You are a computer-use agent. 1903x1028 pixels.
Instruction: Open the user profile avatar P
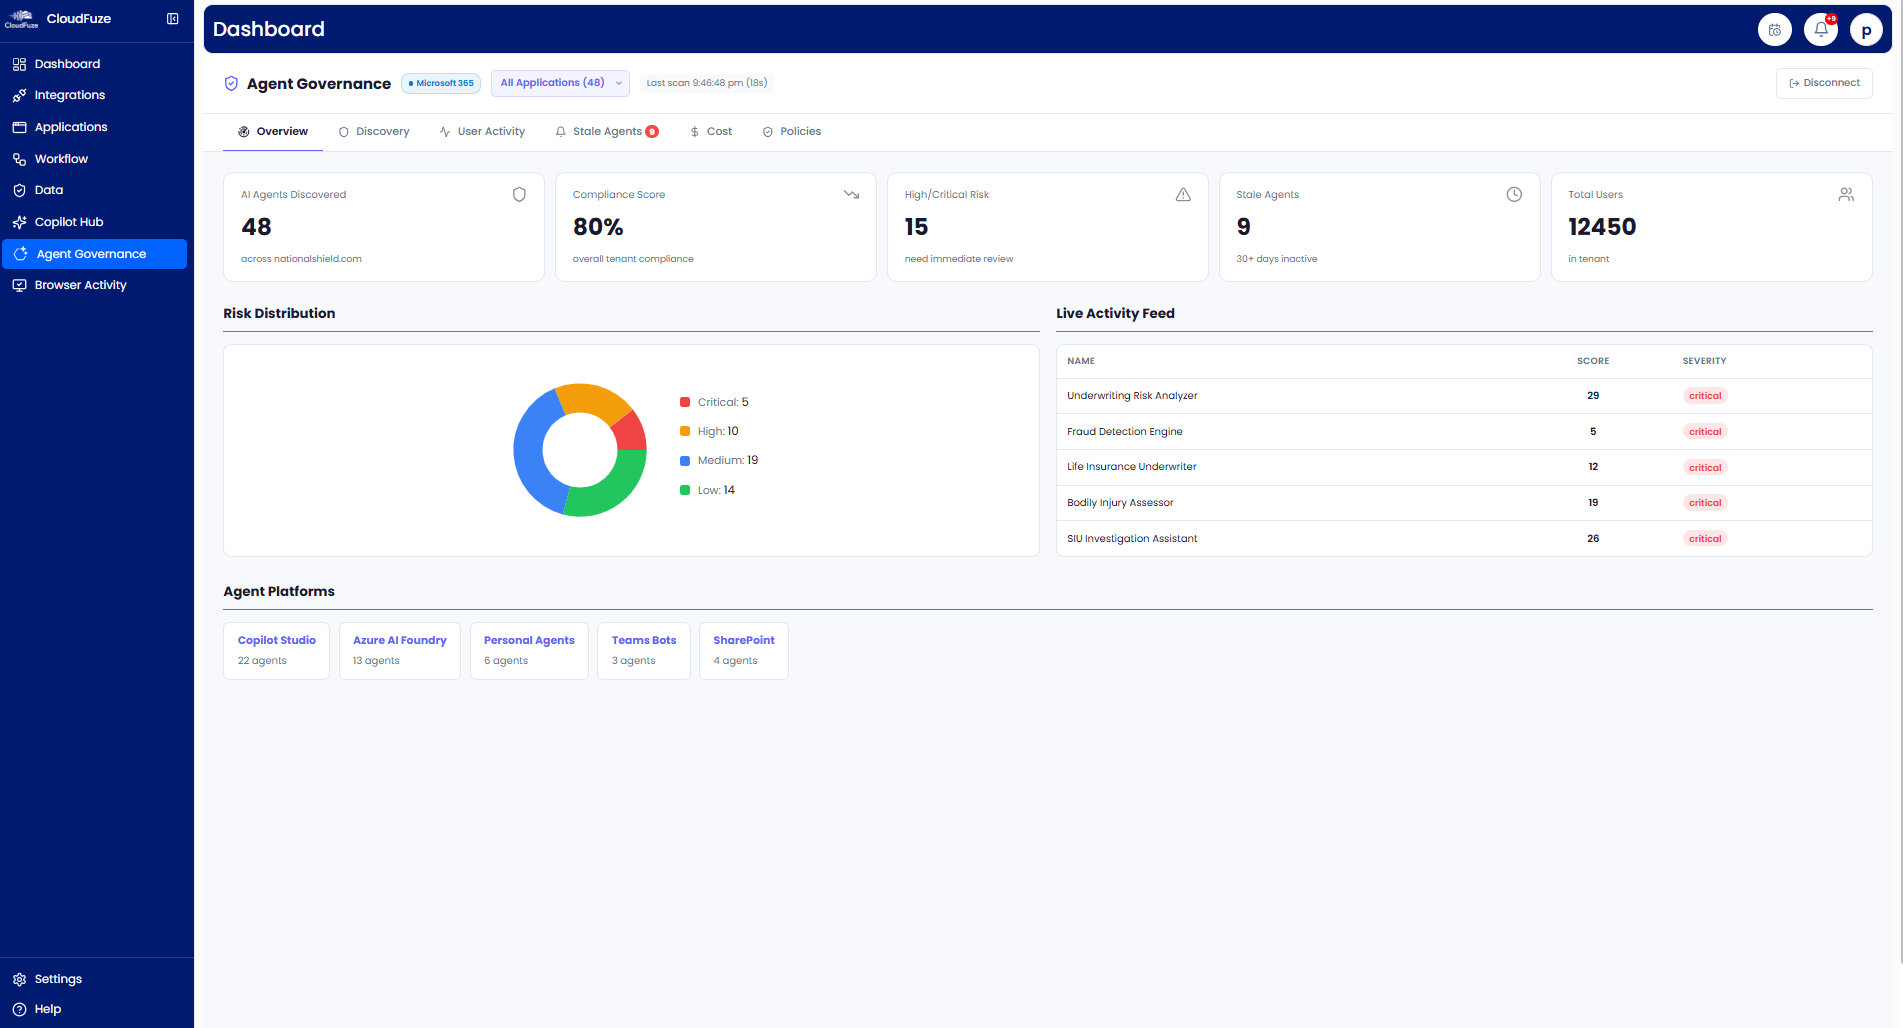[x=1866, y=30]
